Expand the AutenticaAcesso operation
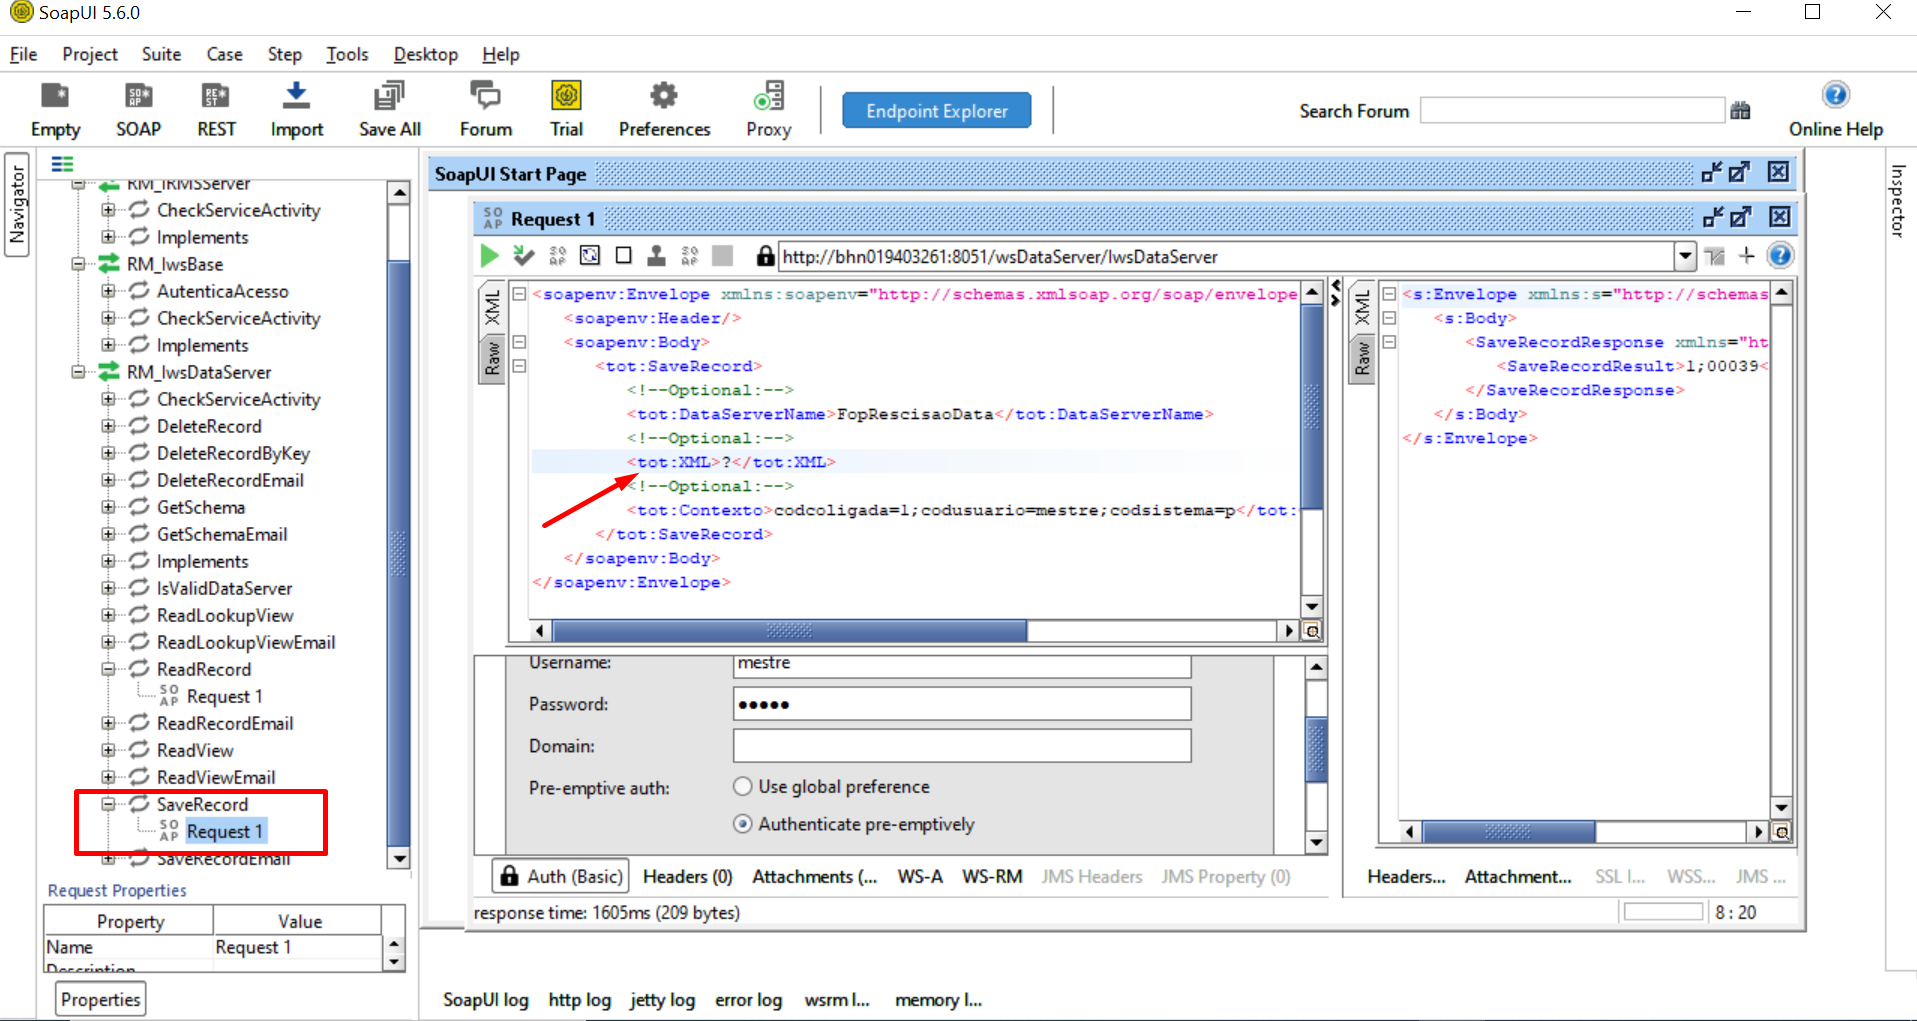The image size is (1917, 1021). [x=108, y=291]
